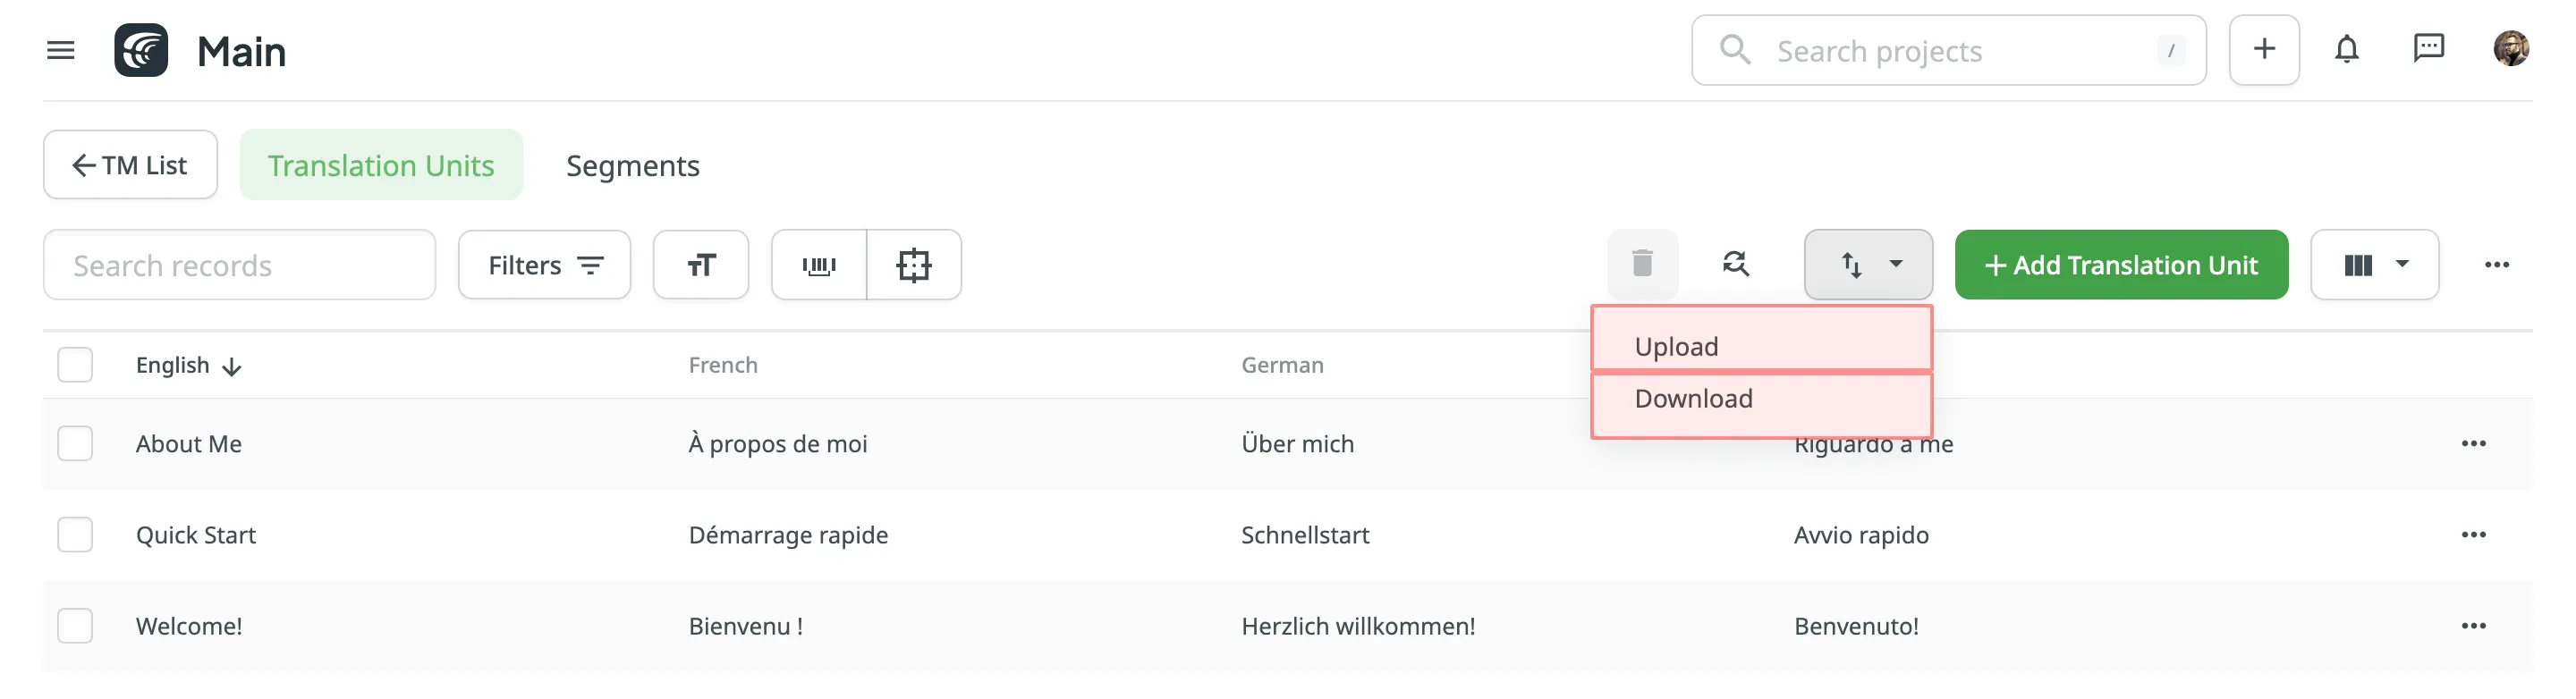Viewport: 2576px width, 699px height.
Task: Click the find and replace icon
Action: [1735, 265]
